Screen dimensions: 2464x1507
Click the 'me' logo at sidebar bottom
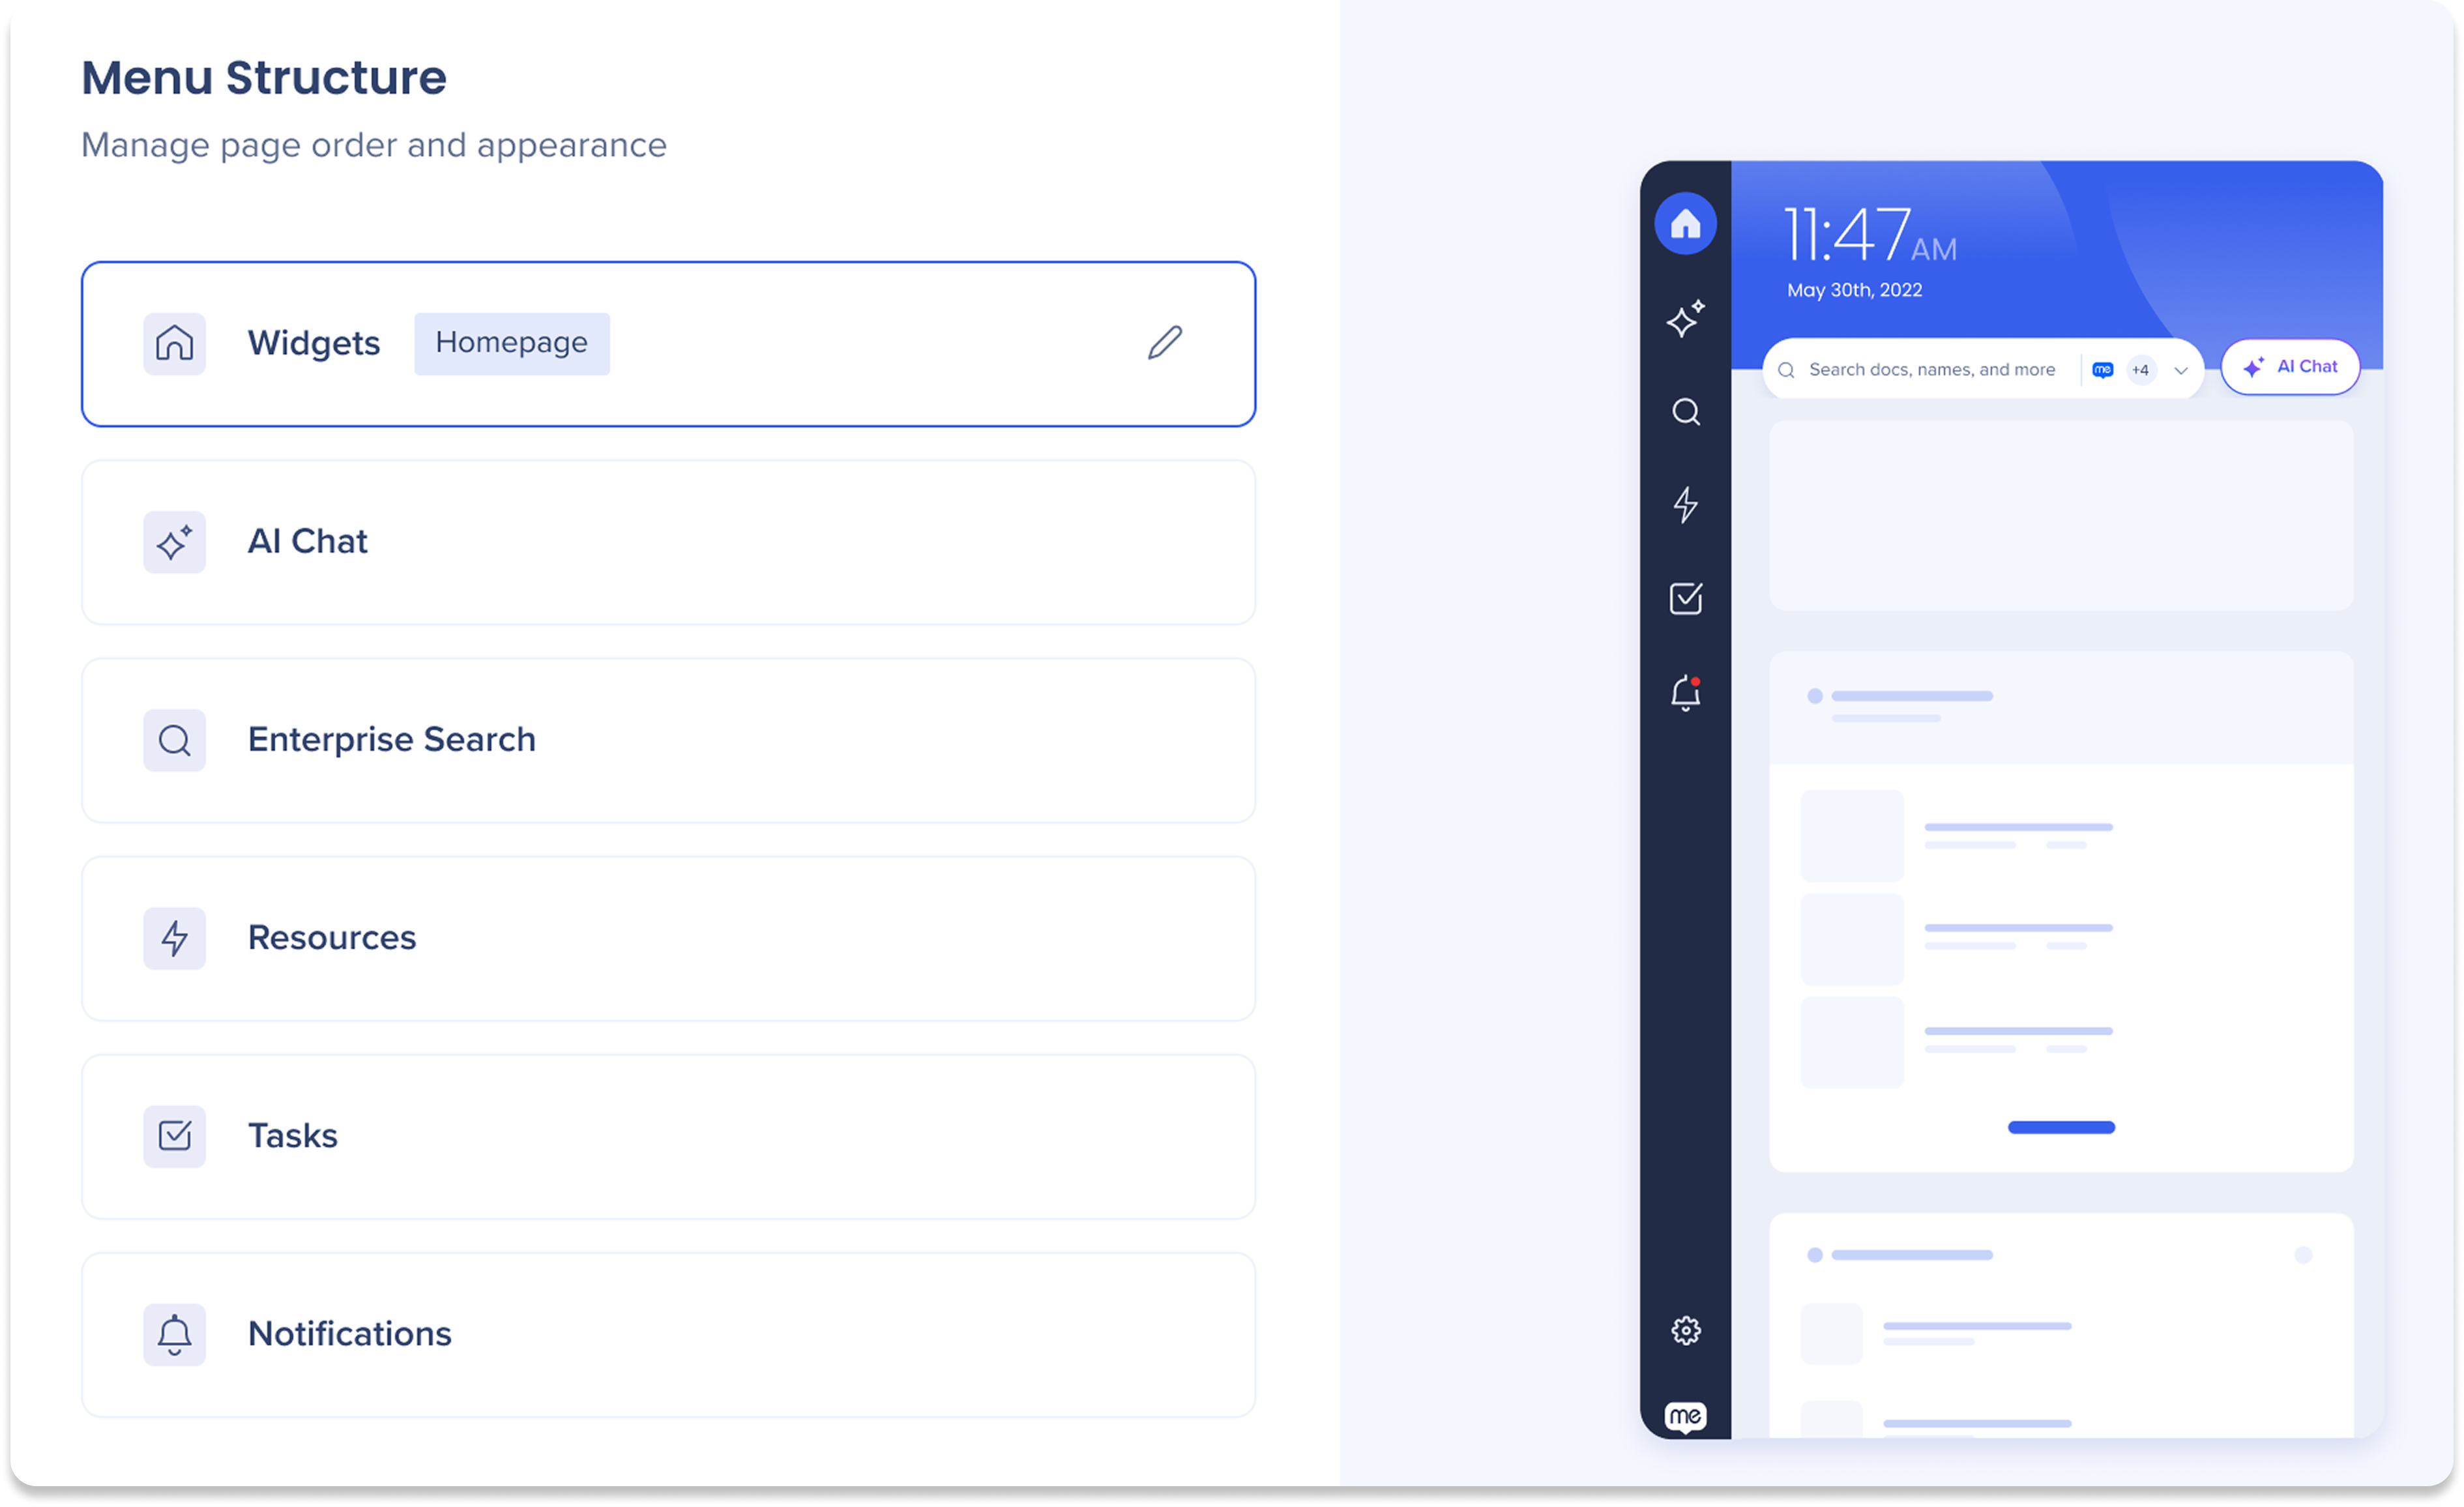(1685, 1416)
